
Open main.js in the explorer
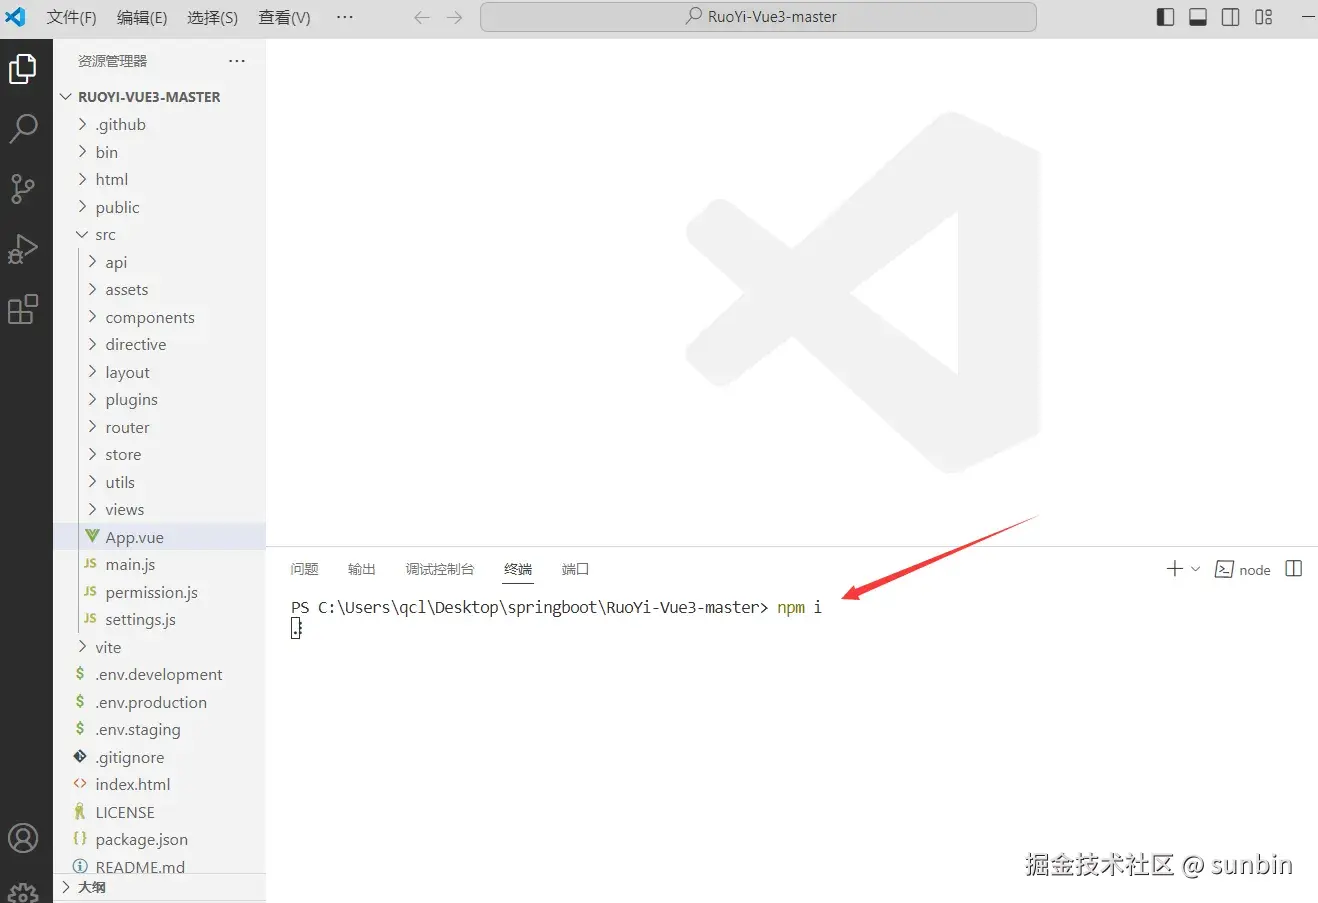[160, 564]
